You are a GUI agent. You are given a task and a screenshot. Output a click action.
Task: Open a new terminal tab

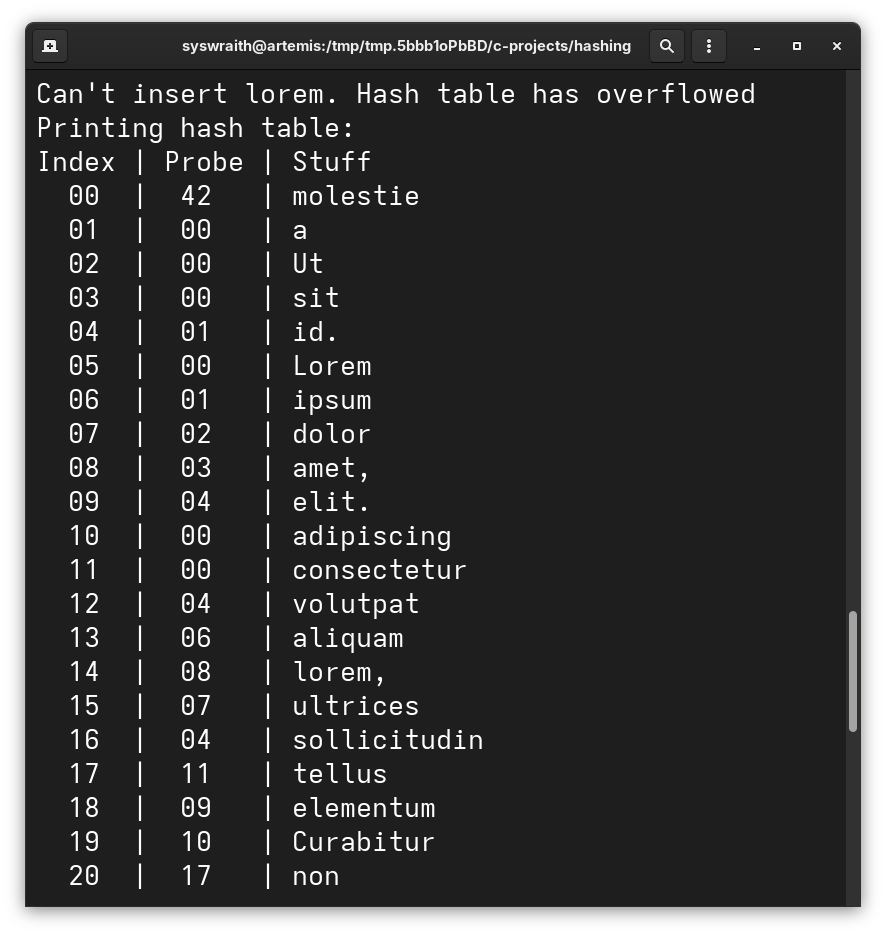[50, 46]
